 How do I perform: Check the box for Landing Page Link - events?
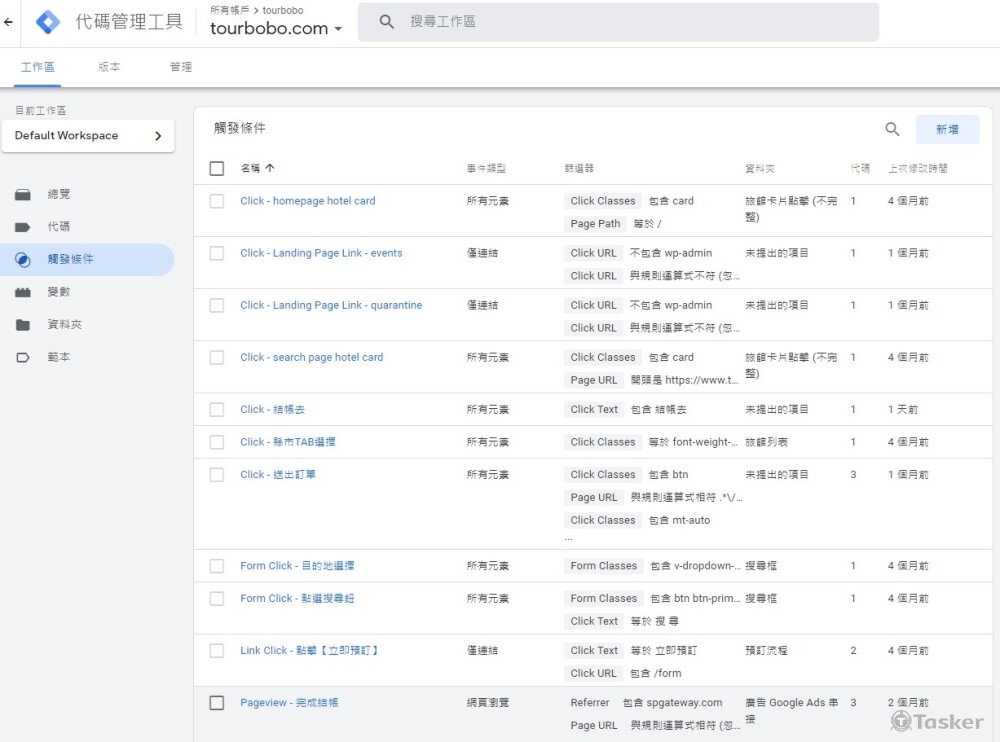coord(217,253)
